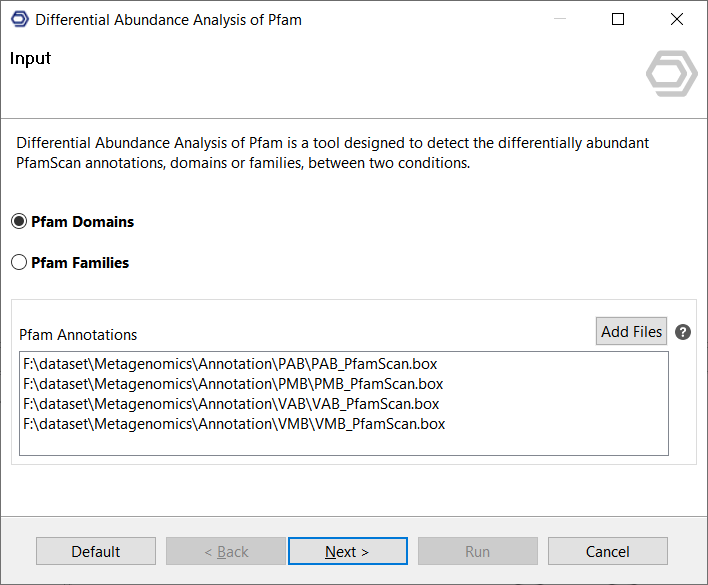The height and width of the screenshot is (585, 708).
Task: Click the hexagon logo in the header
Action: coord(671,74)
